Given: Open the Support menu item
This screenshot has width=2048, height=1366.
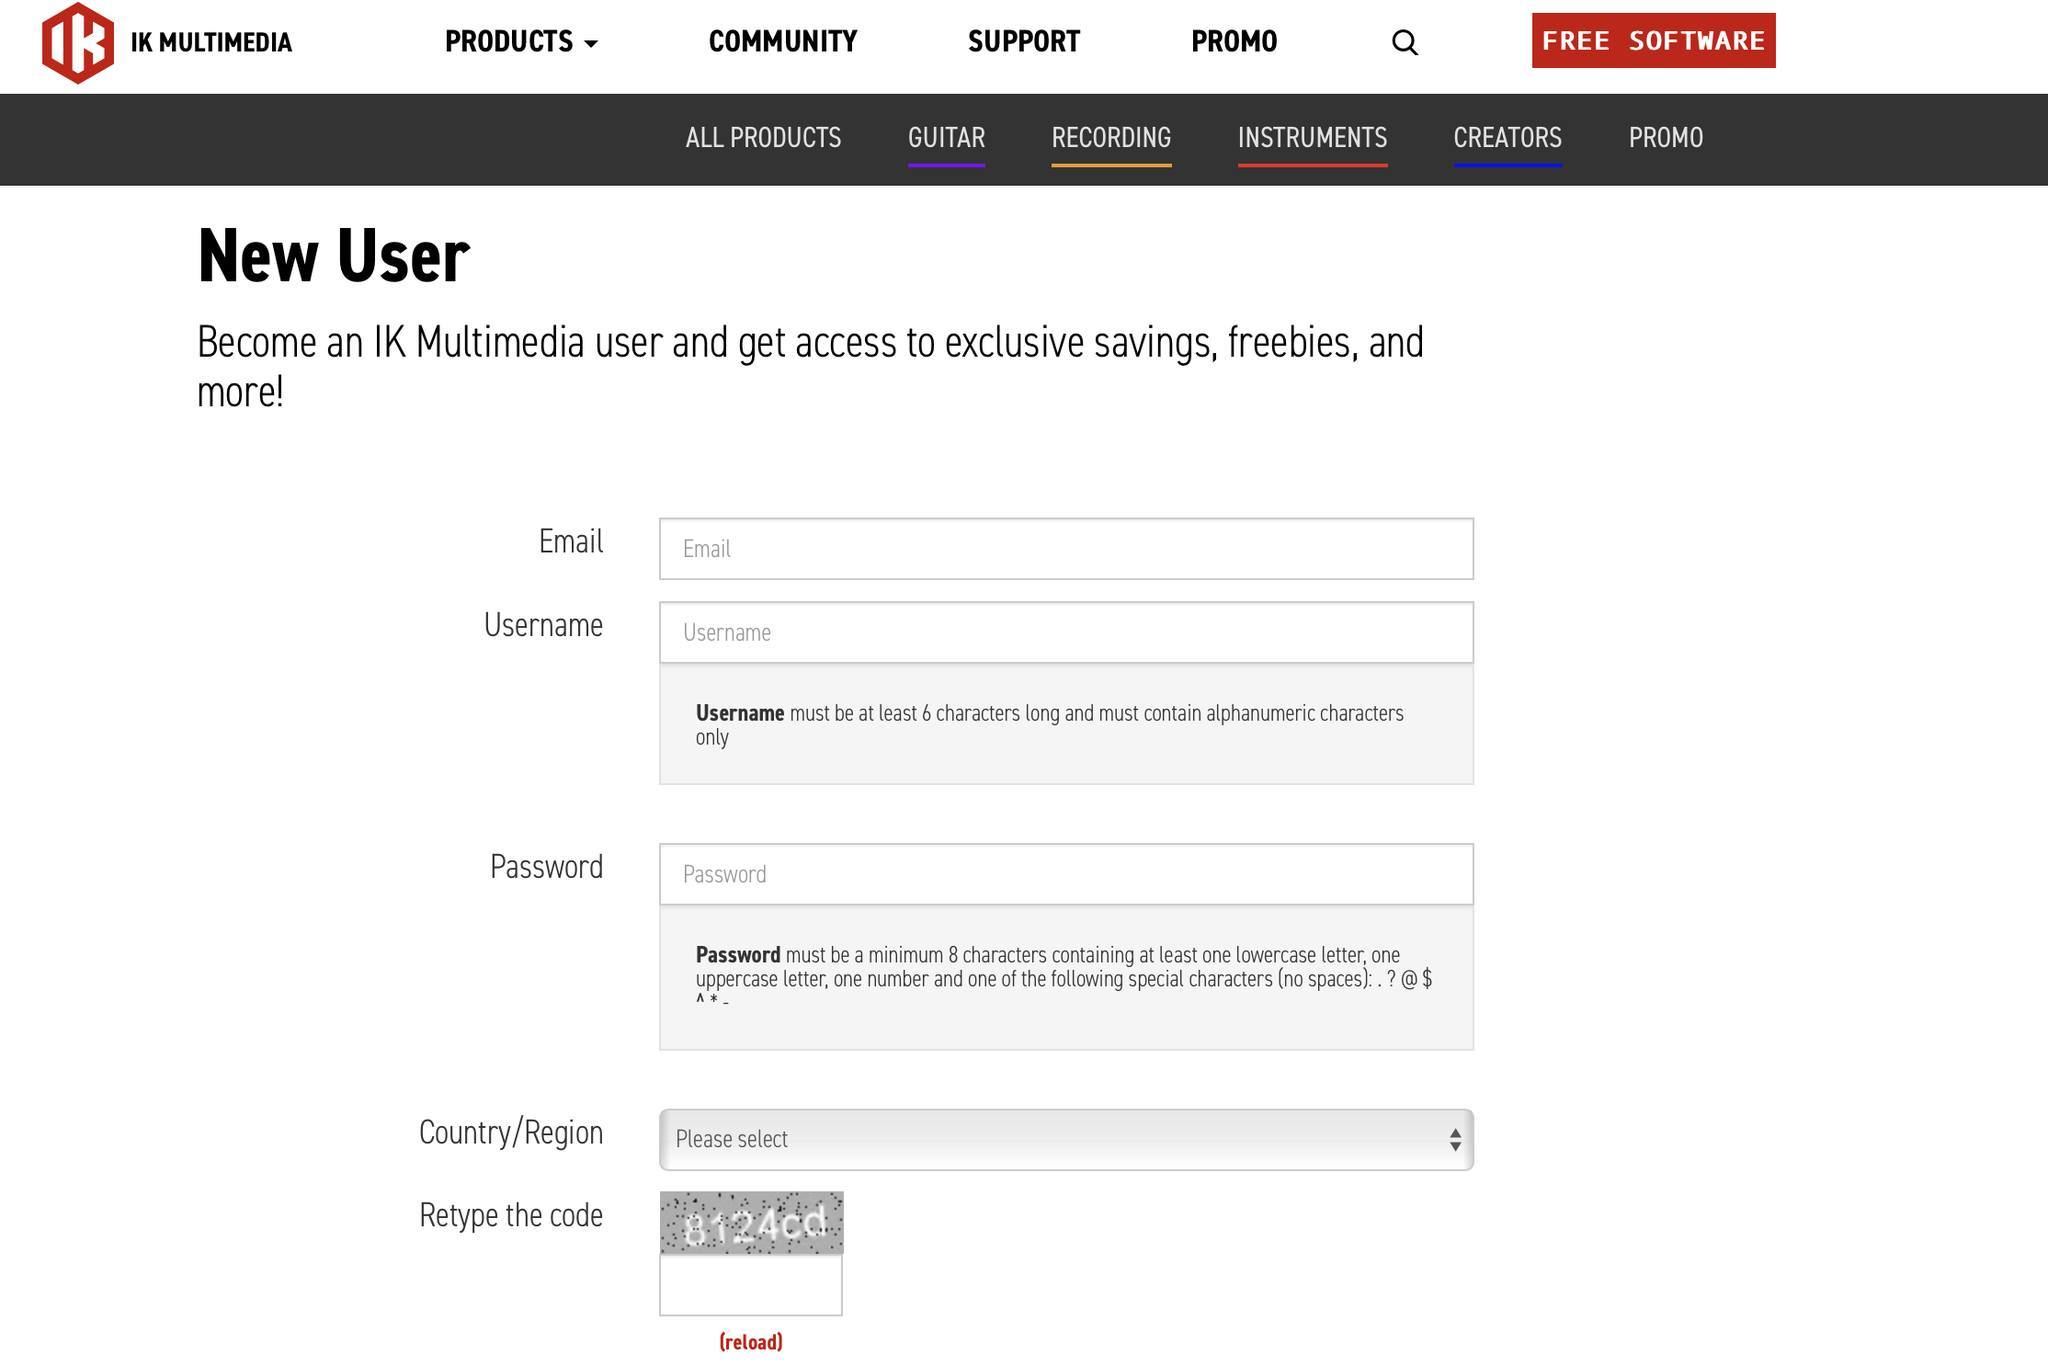Looking at the screenshot, I should pos(1024,42).
